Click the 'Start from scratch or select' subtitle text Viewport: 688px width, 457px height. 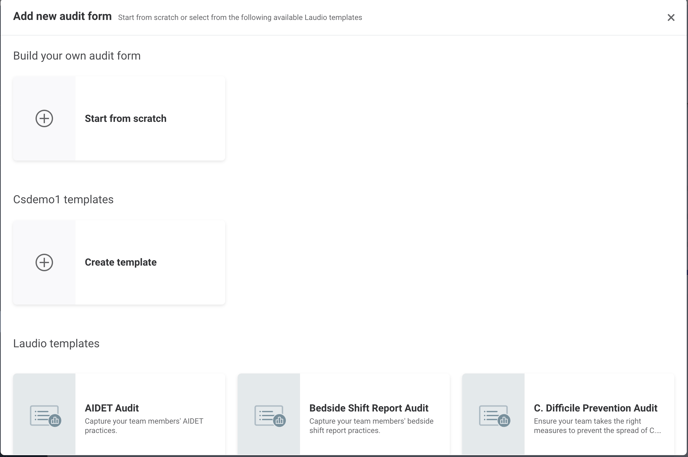[240, 18]
